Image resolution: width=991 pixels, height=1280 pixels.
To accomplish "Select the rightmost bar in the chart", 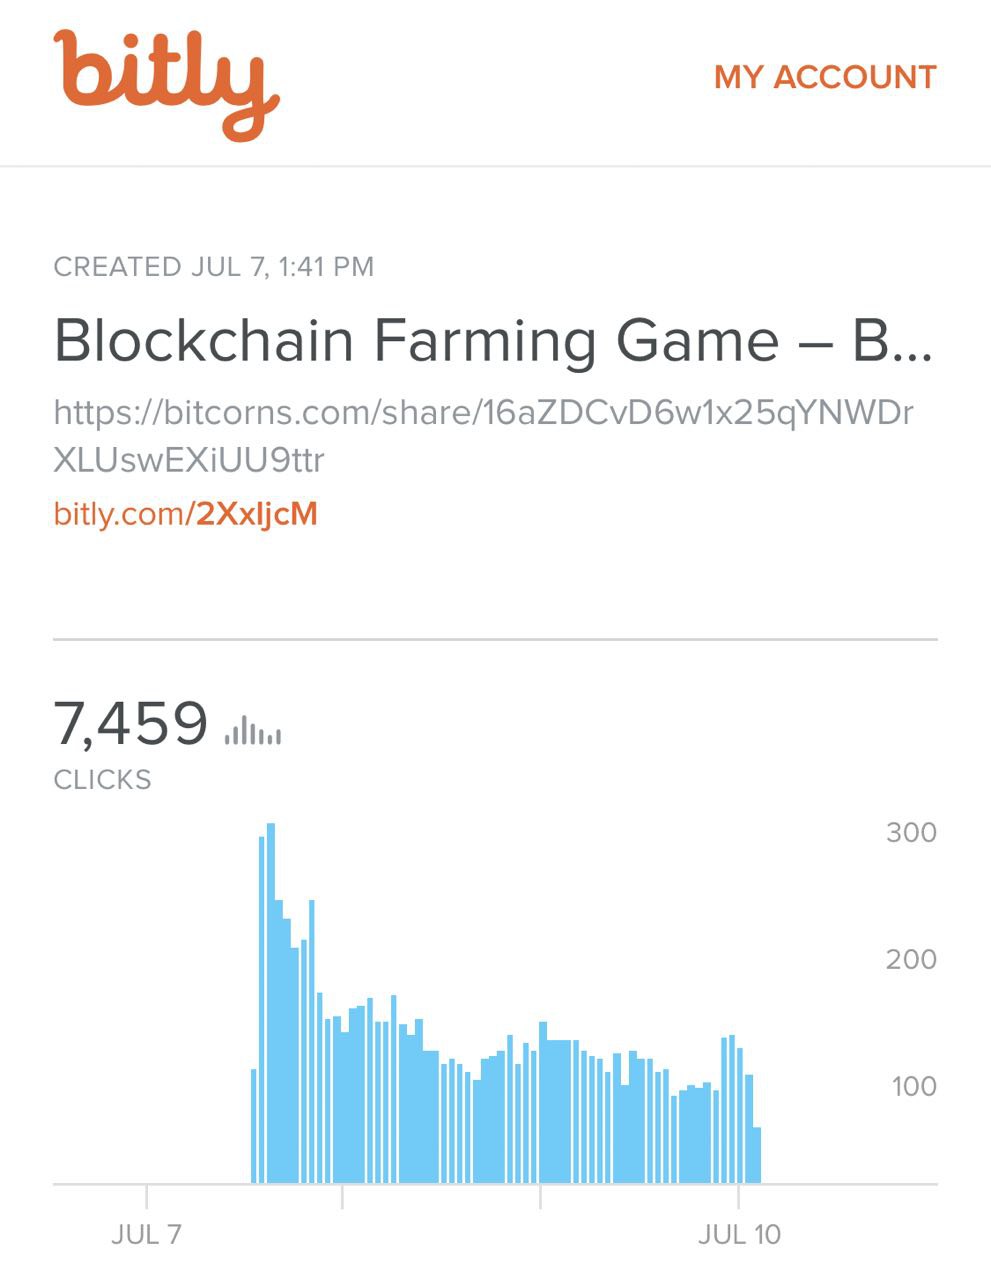I will [757, 1155].
